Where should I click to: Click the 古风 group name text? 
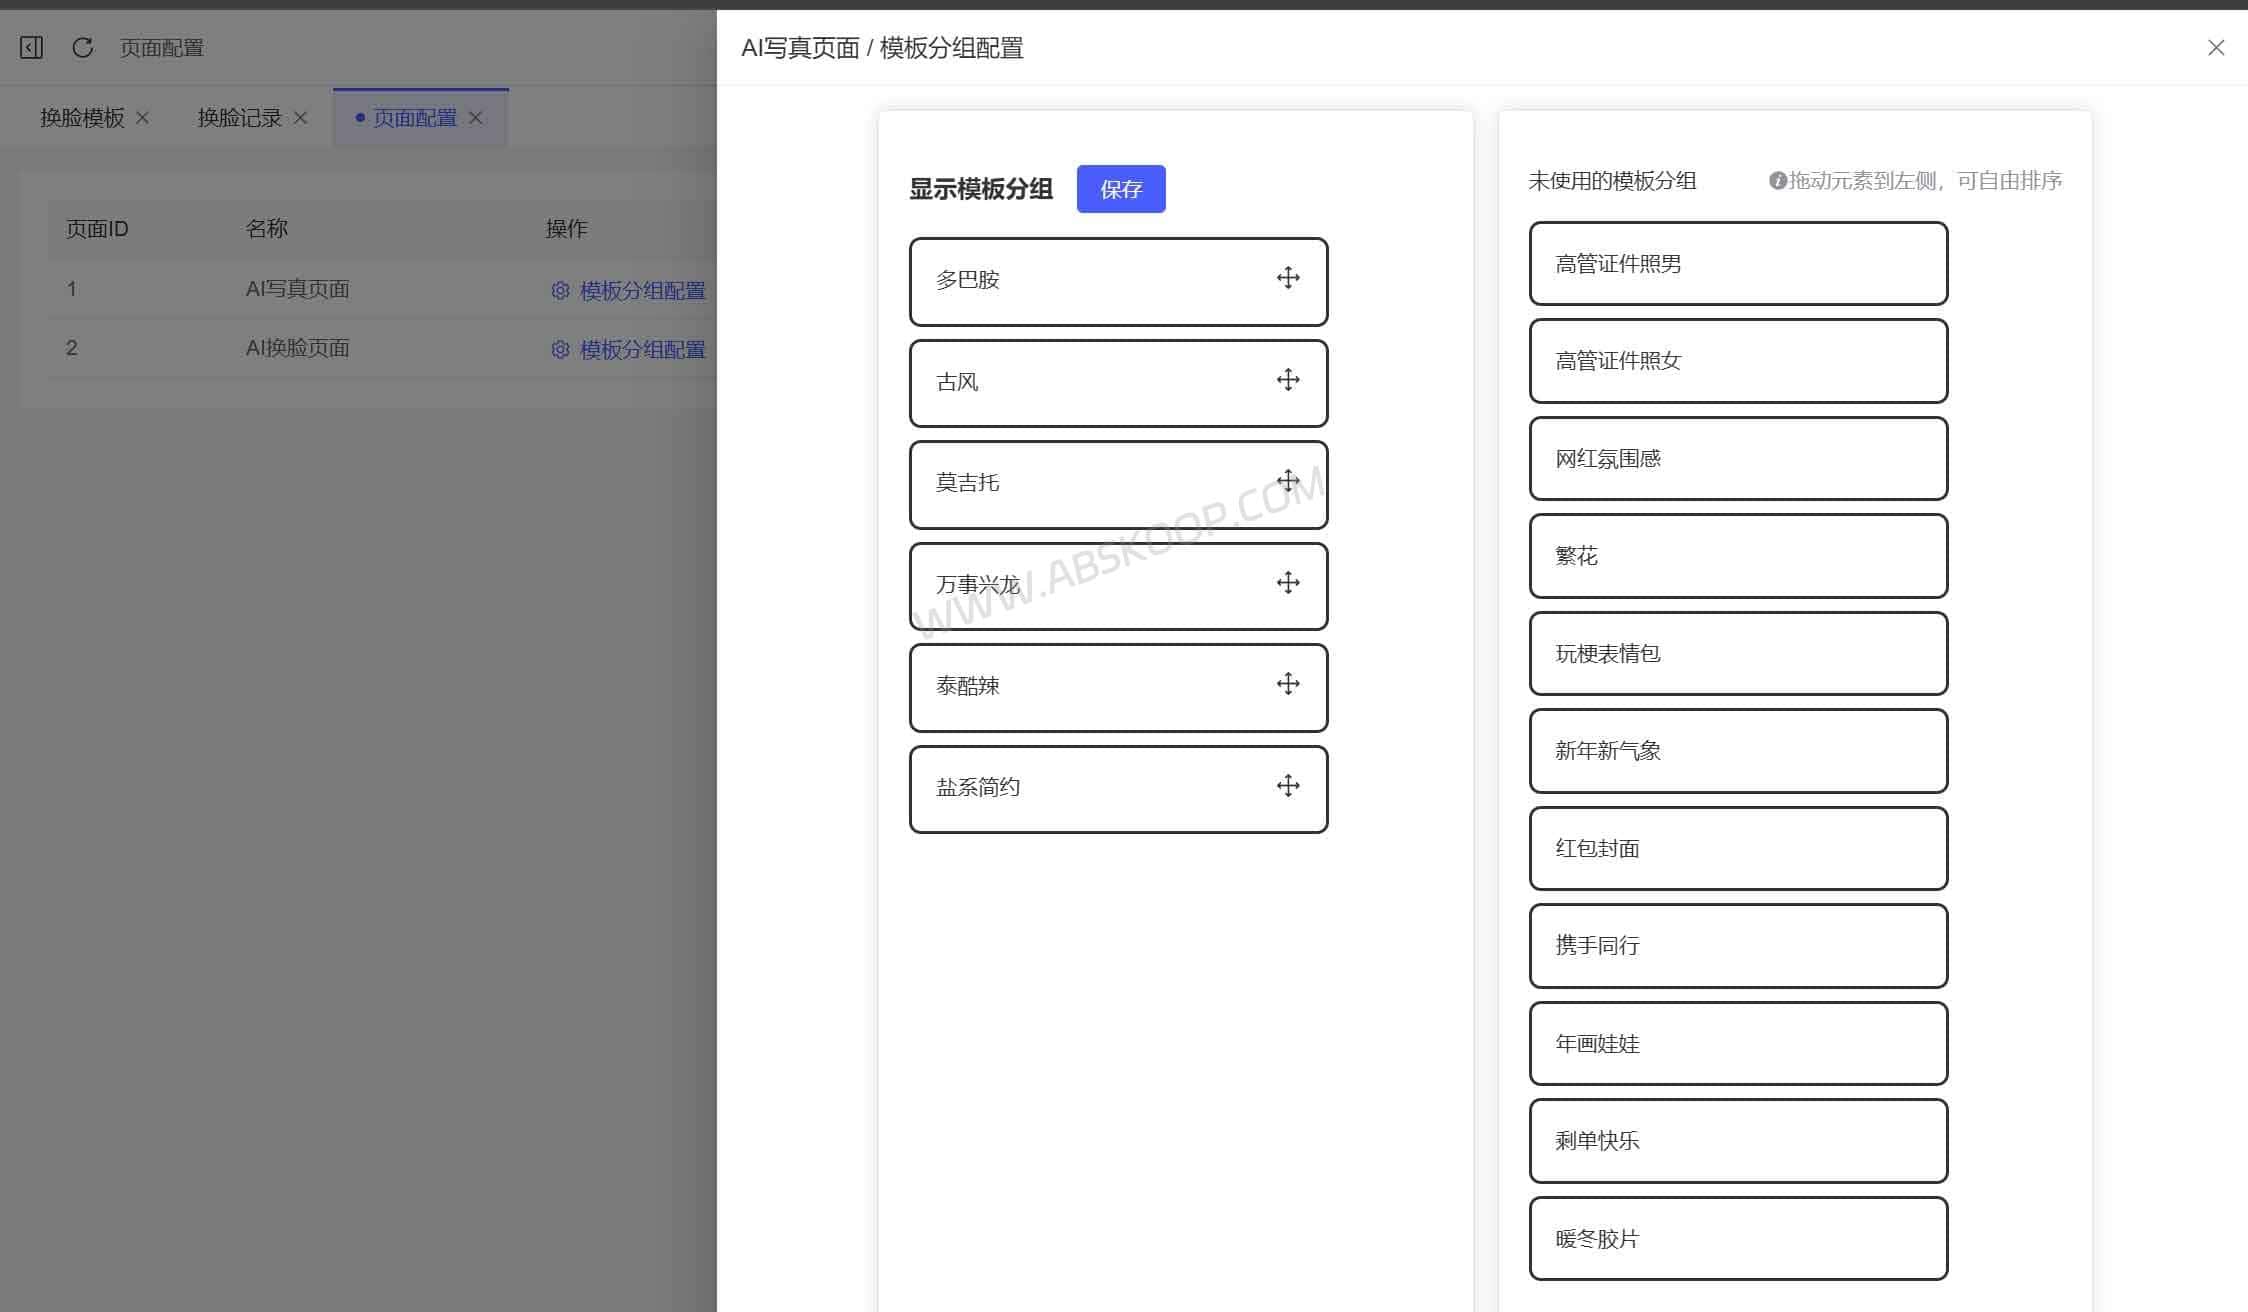[x=957, y=382]
